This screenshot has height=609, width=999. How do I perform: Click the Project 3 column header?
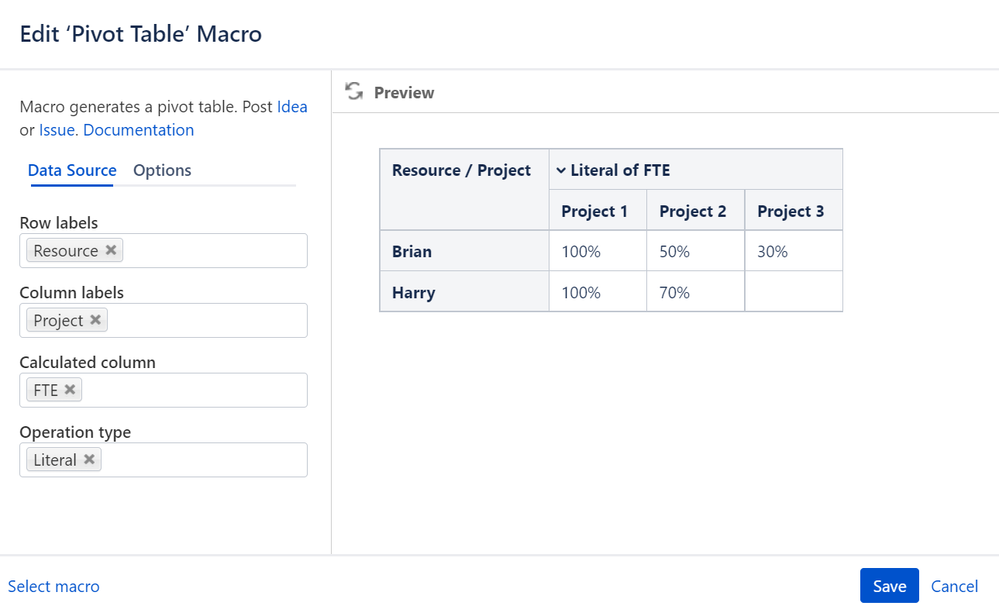pos(791,211)
